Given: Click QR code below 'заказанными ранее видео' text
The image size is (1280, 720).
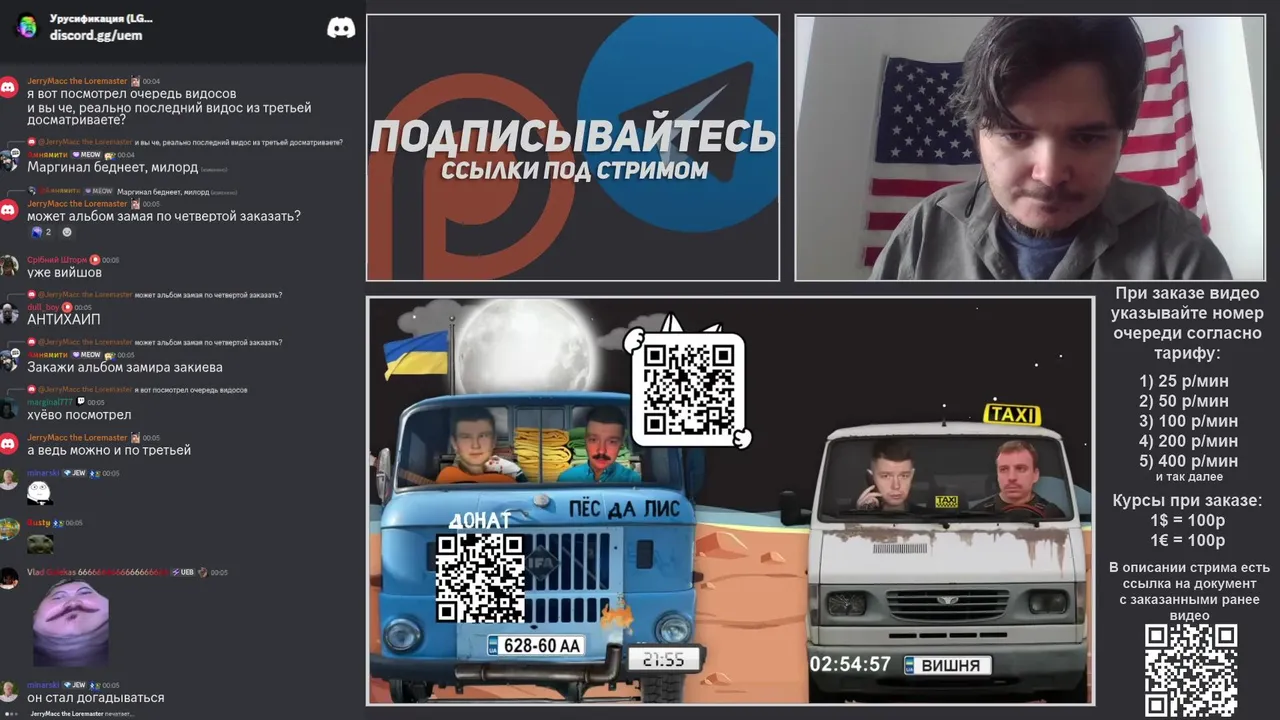Looking at the screenshot, I should (1191, 670).
